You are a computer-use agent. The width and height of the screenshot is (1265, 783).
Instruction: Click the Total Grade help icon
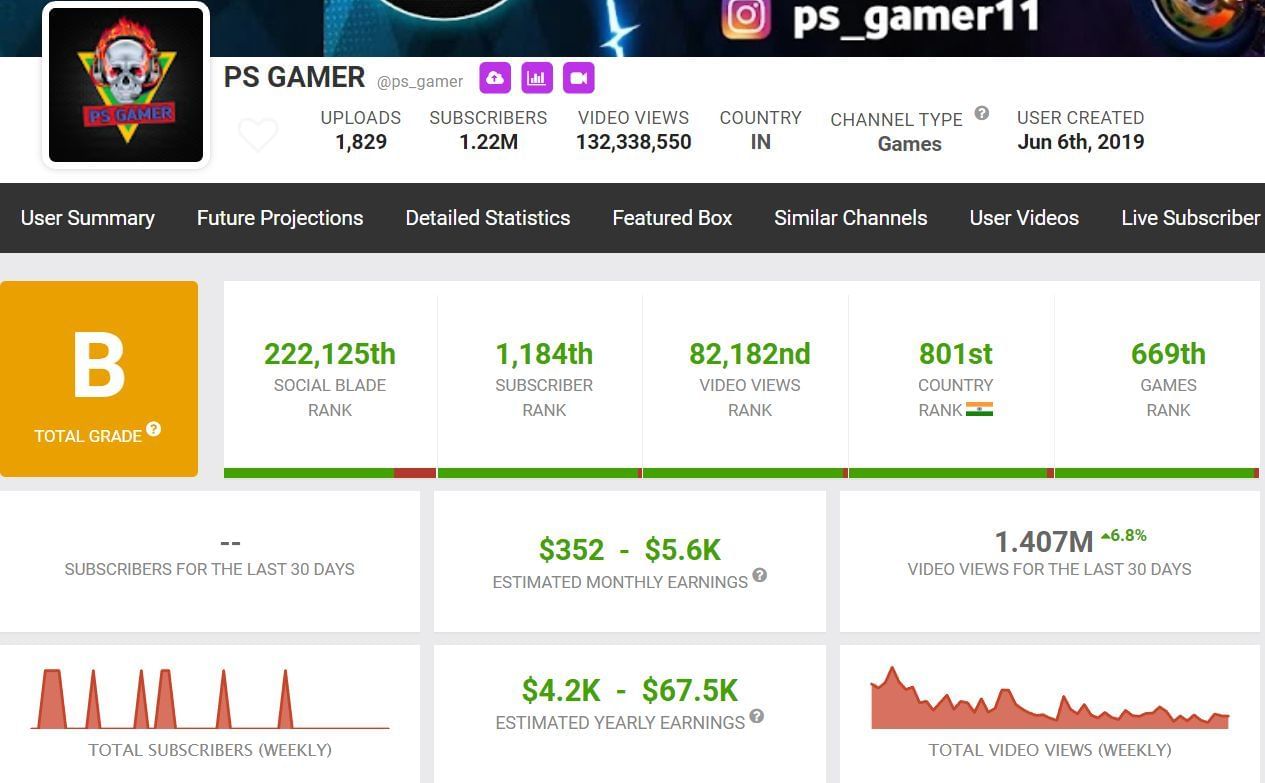coord(154,429)
